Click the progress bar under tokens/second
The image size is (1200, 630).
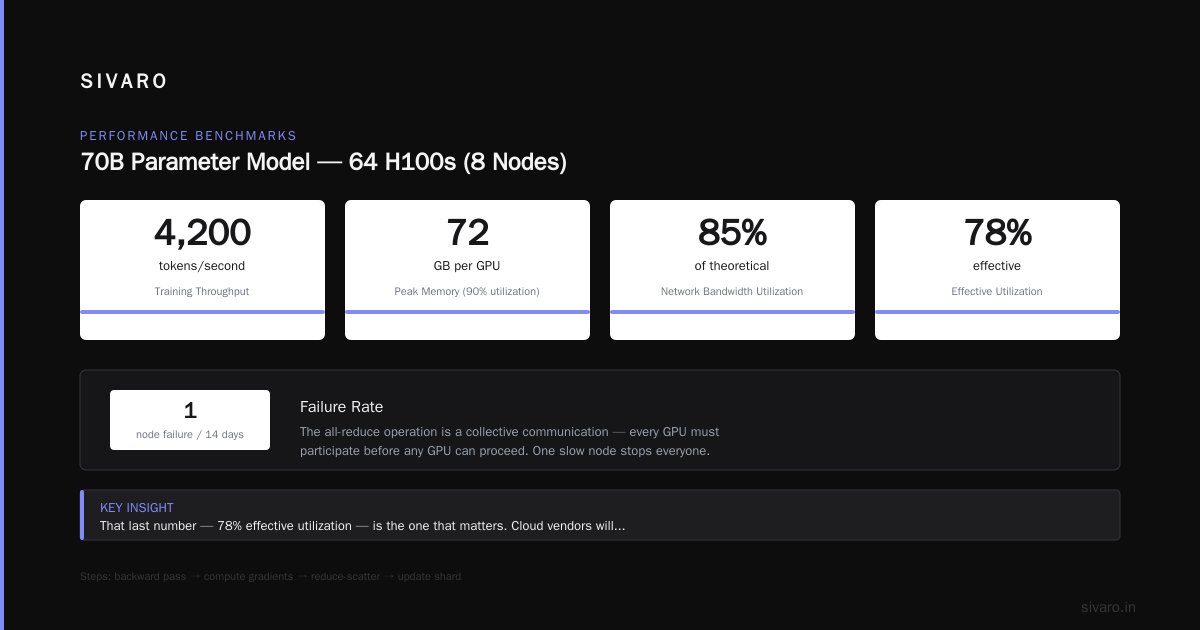pos(202,312)
